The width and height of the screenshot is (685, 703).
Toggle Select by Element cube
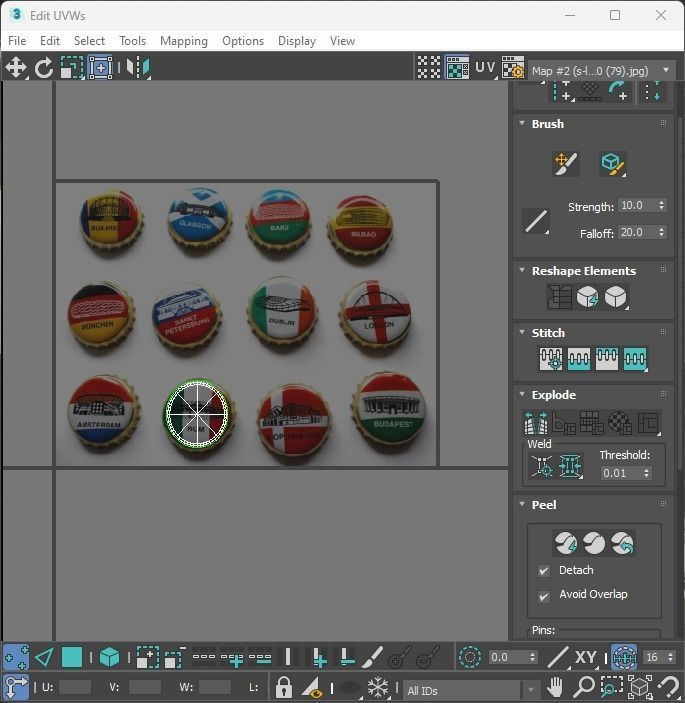coord(109,657)
